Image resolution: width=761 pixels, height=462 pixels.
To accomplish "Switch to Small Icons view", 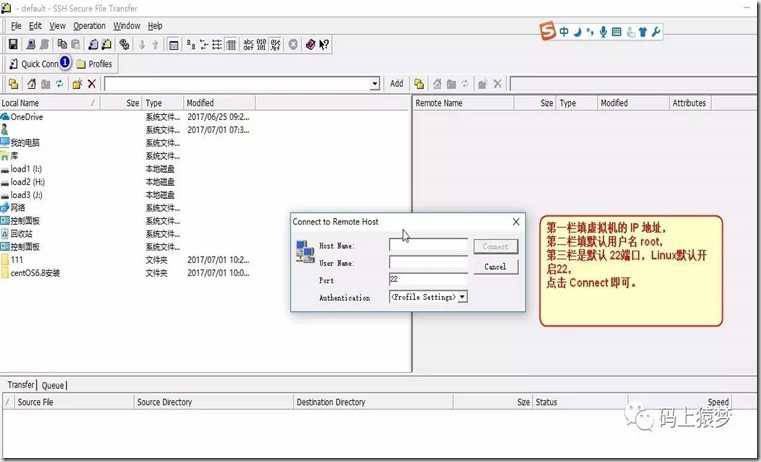I will (204, 45).
